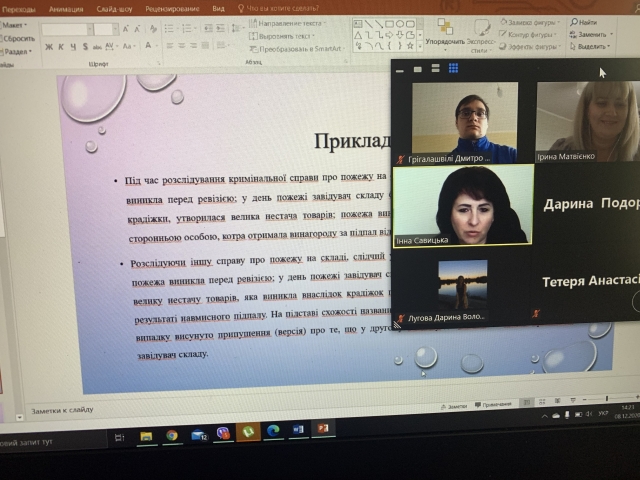Screen dimensions: 640x480
Task: Click the Find (Найти) button
Action: tap(586, 22)
